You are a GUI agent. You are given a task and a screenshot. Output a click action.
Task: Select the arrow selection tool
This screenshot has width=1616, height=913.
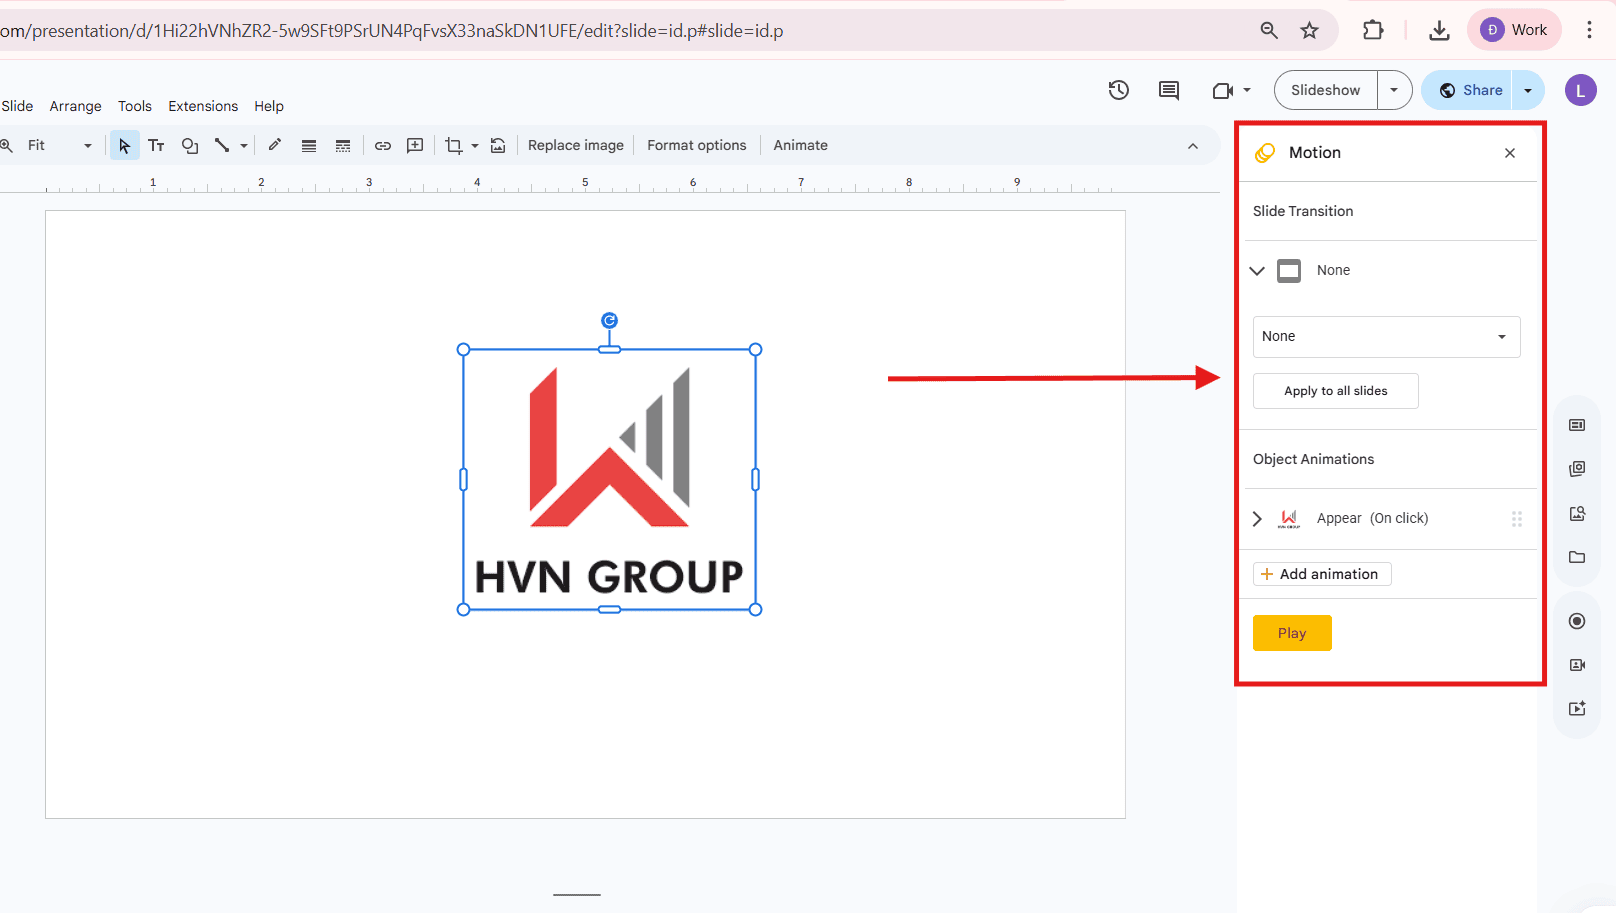123,145
